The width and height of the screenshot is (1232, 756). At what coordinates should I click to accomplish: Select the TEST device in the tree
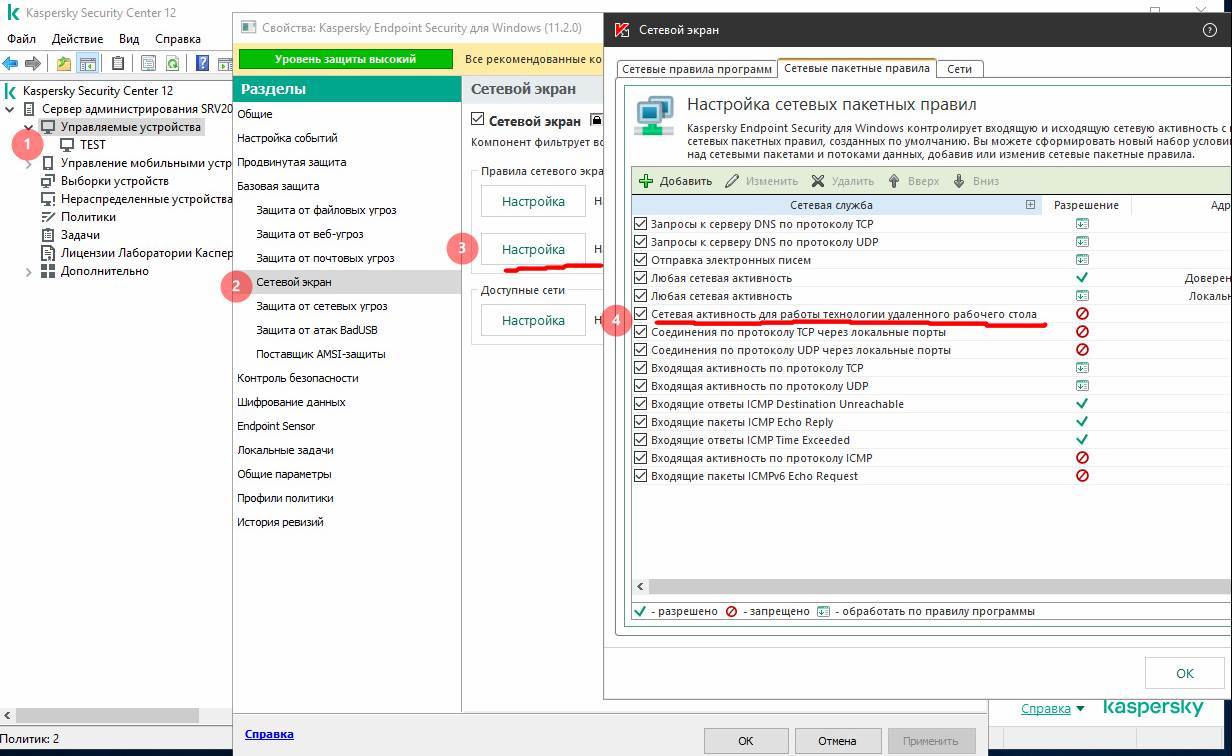(92, 145)
